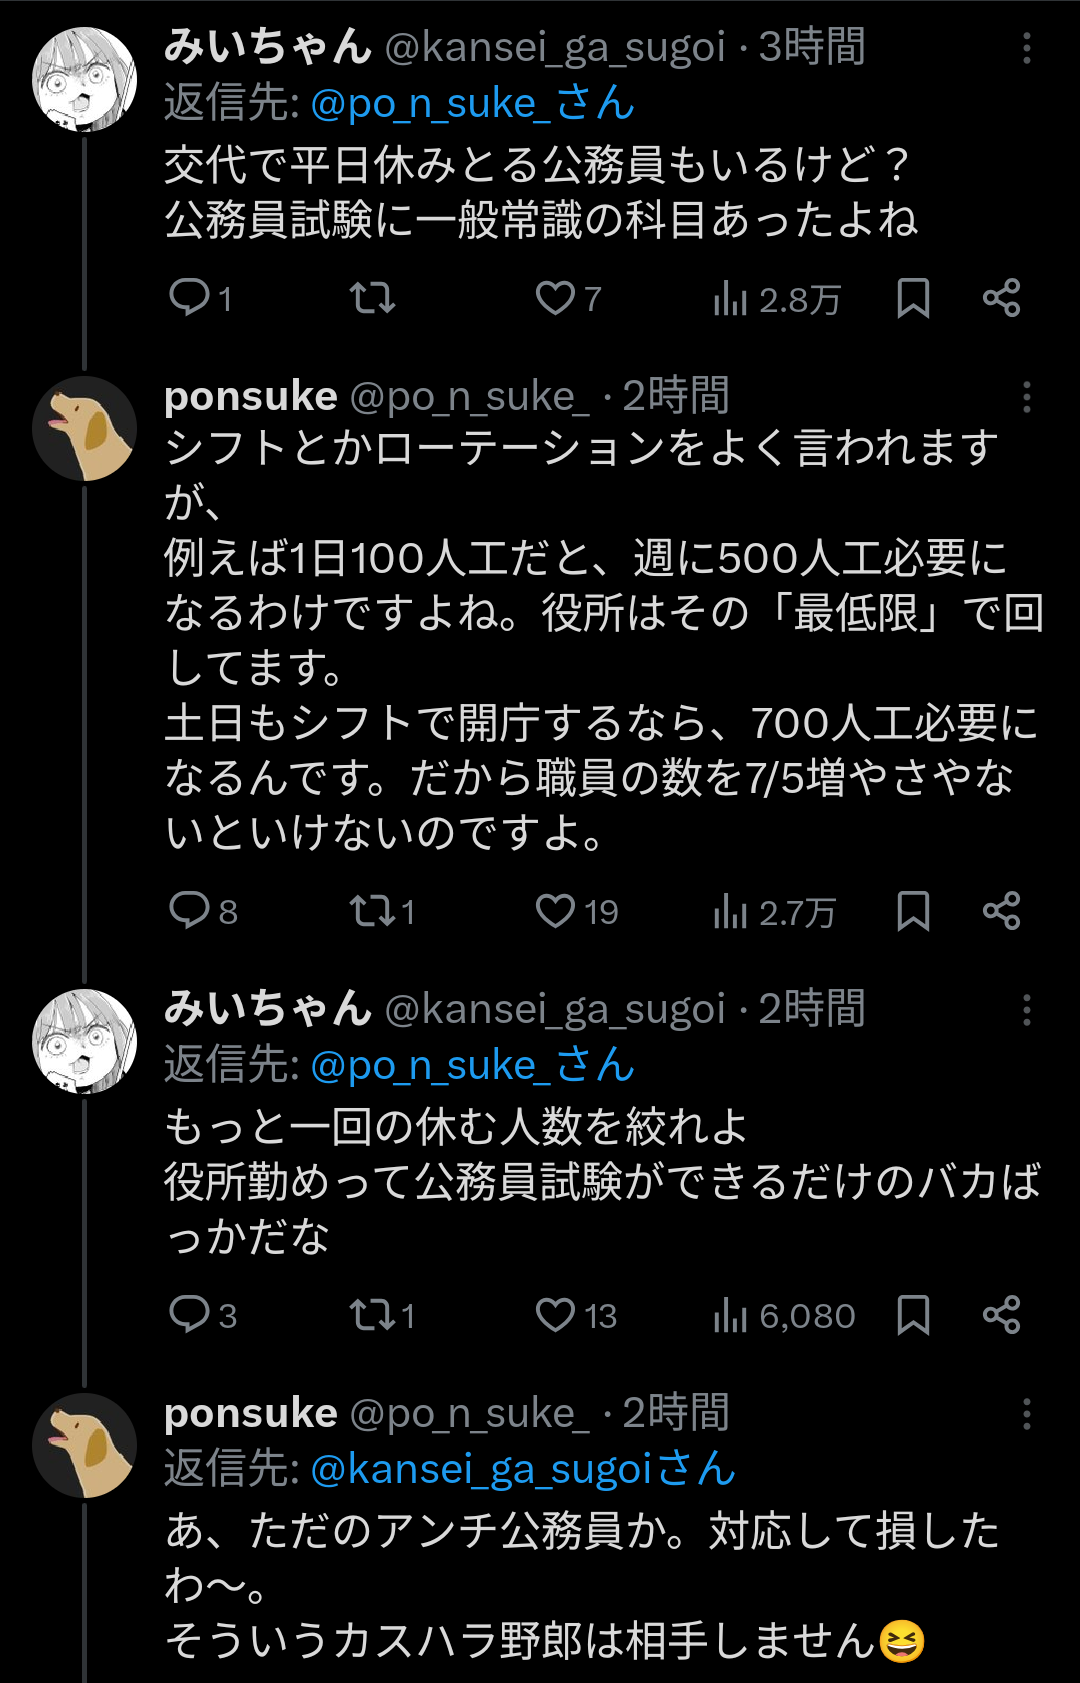This screenshot has height=1683, width=1080.
Task: Open more options for first tweet
Action: coord(1027,48)
